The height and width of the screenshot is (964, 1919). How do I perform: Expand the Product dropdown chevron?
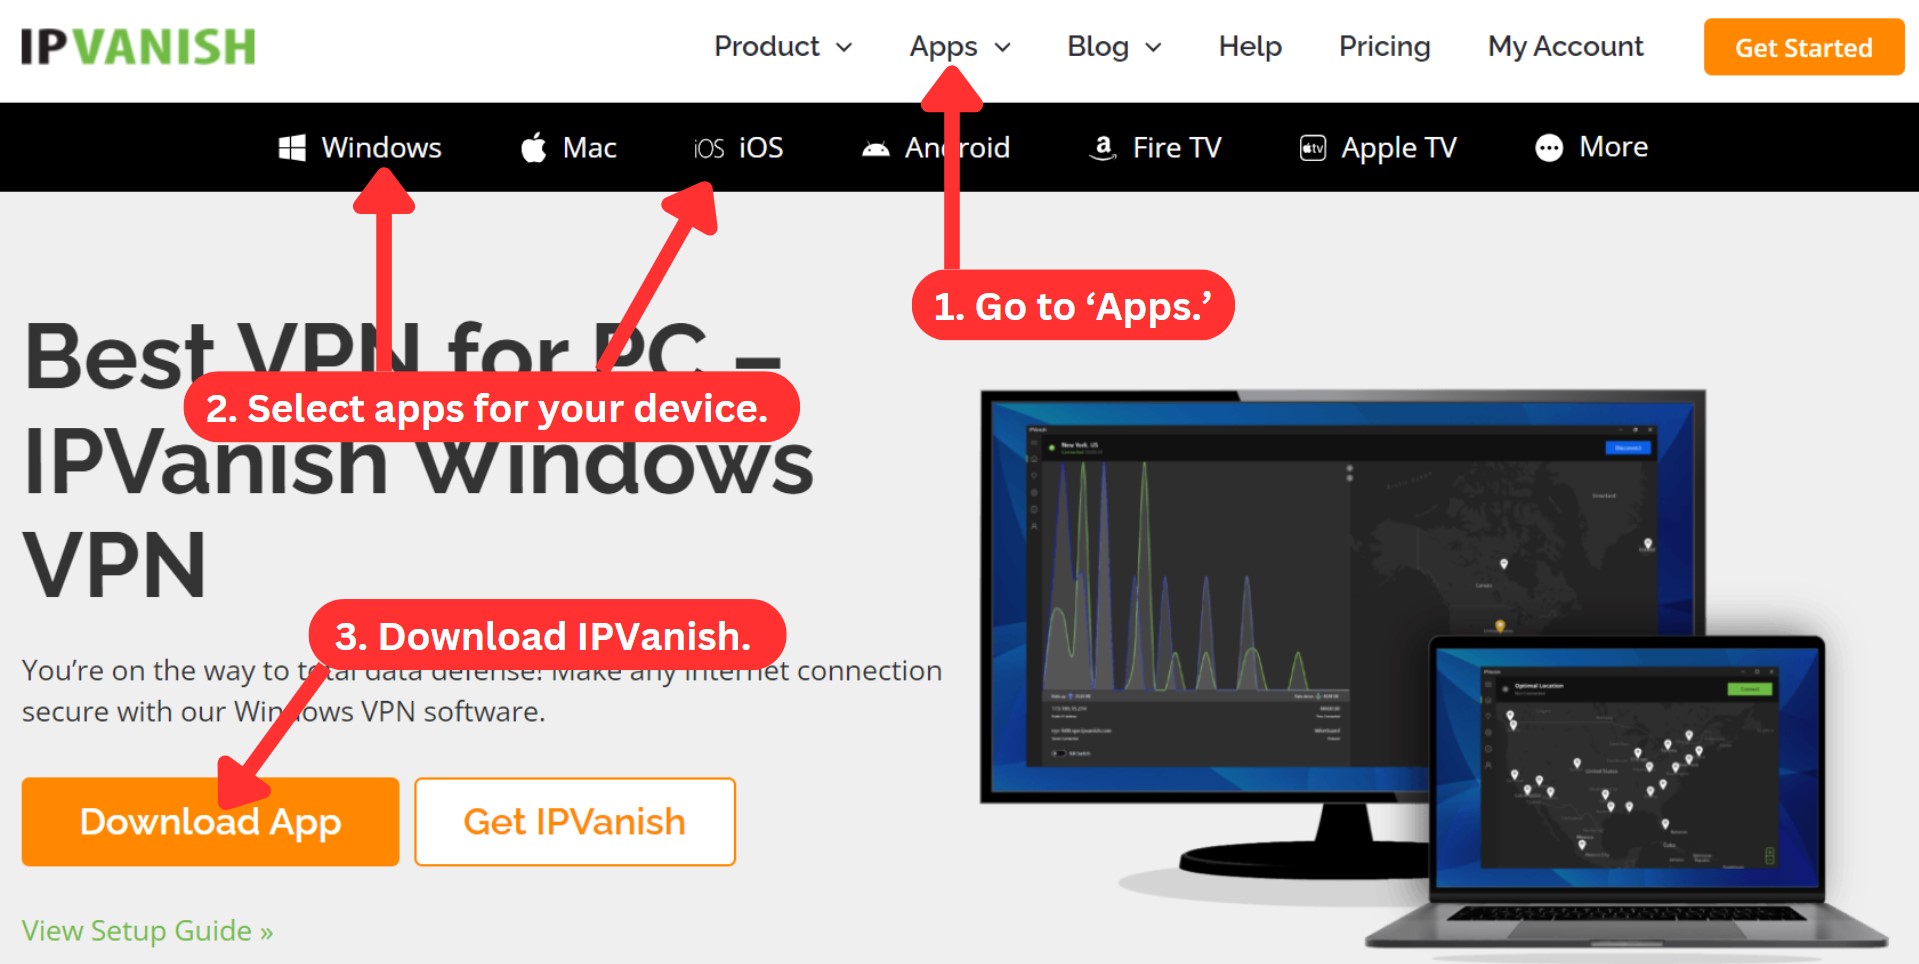[x=844, y=47]
